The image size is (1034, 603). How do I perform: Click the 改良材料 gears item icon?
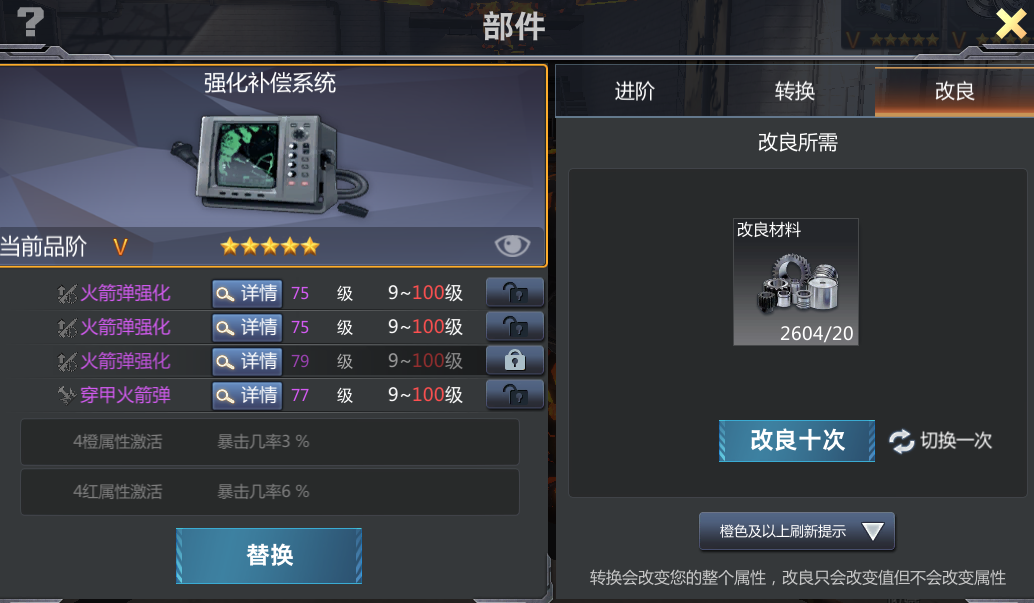click(796, 282)
